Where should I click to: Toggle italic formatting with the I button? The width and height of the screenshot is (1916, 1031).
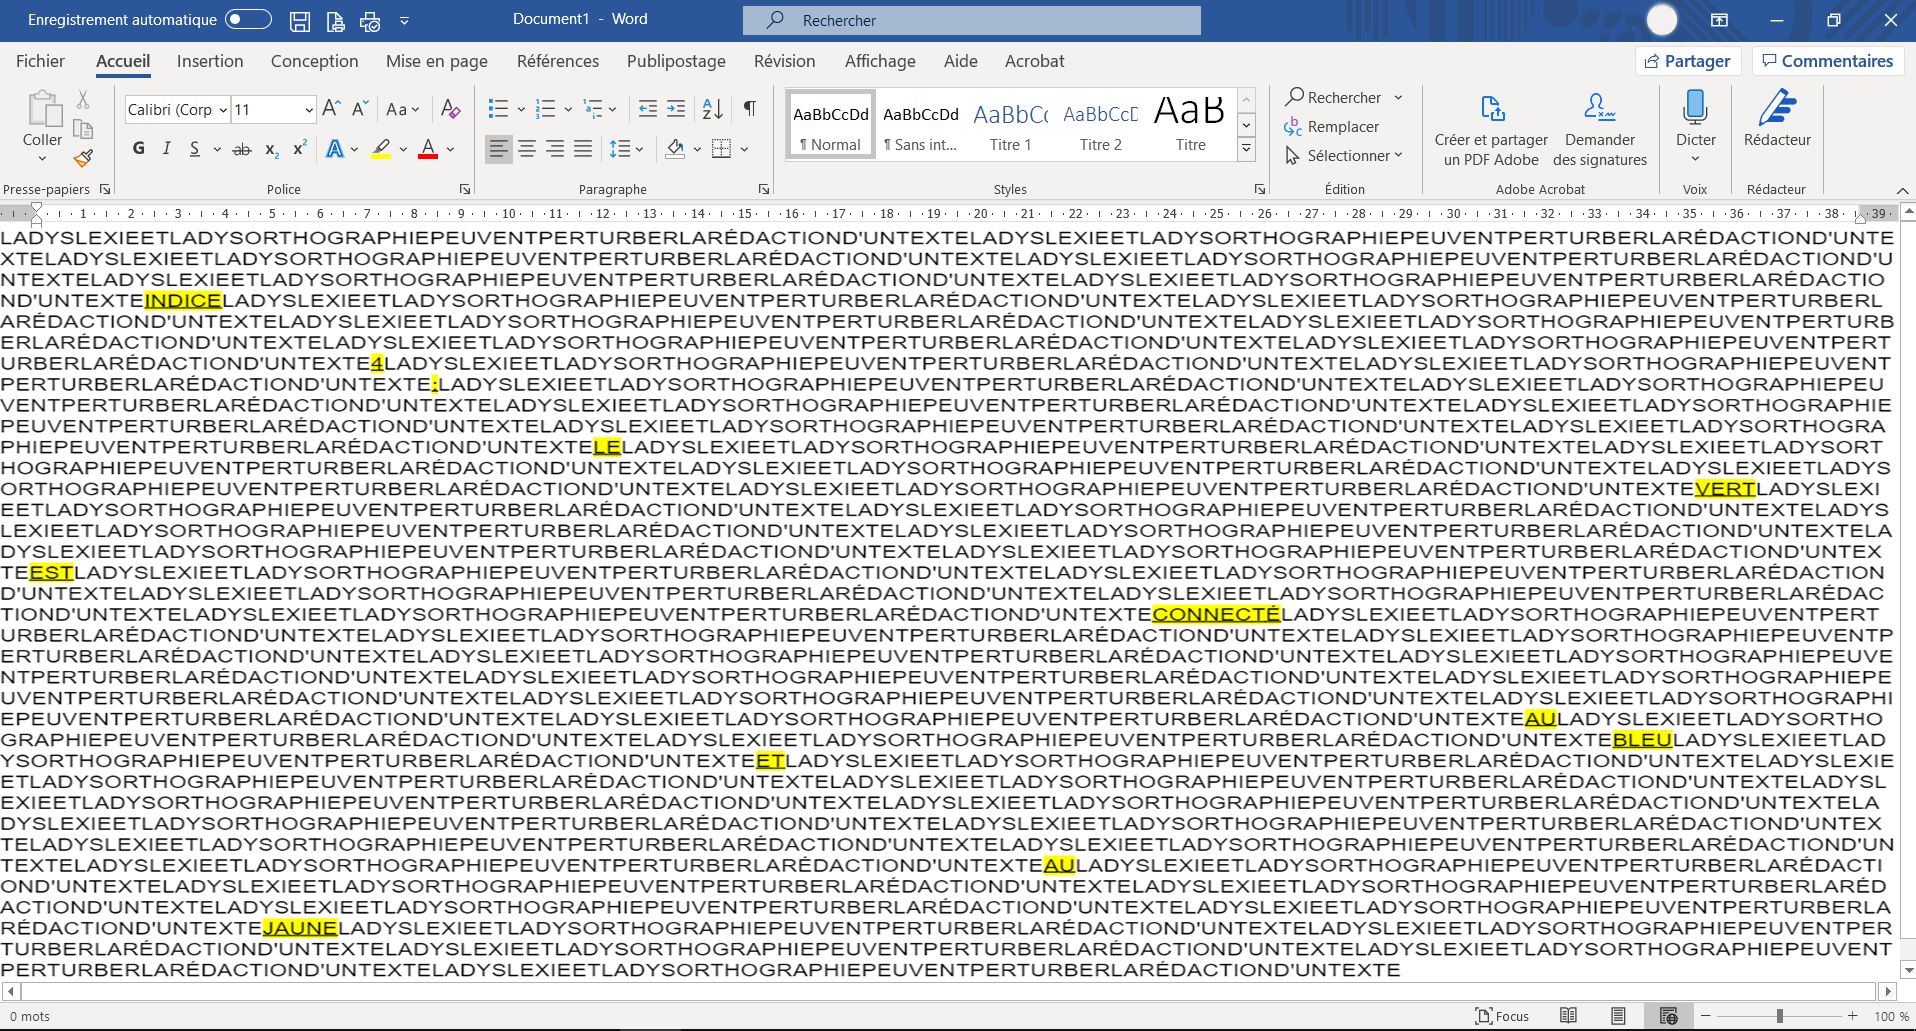coord(166,149)
